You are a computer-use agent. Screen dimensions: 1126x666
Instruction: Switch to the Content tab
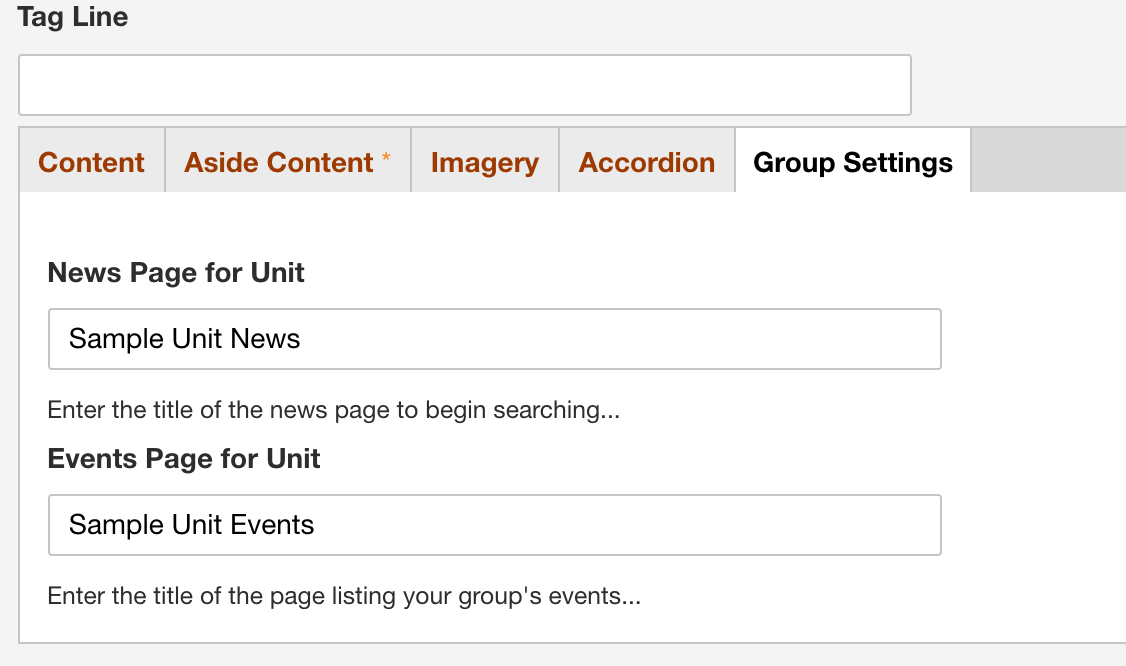(x=91, y=162)
